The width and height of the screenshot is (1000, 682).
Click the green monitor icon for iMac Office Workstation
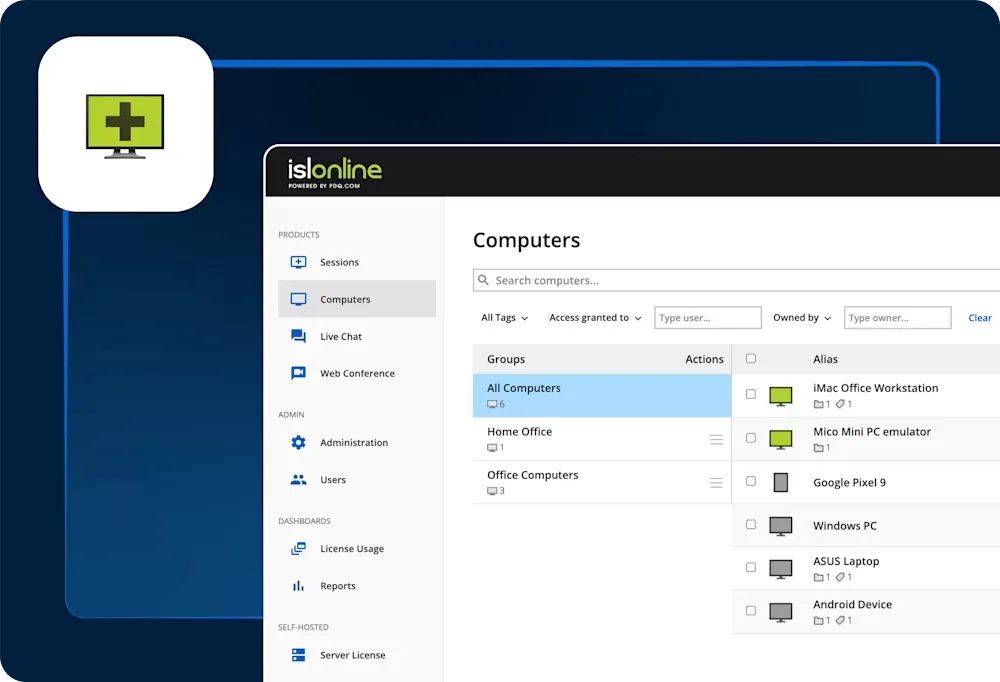coord(781,396)
